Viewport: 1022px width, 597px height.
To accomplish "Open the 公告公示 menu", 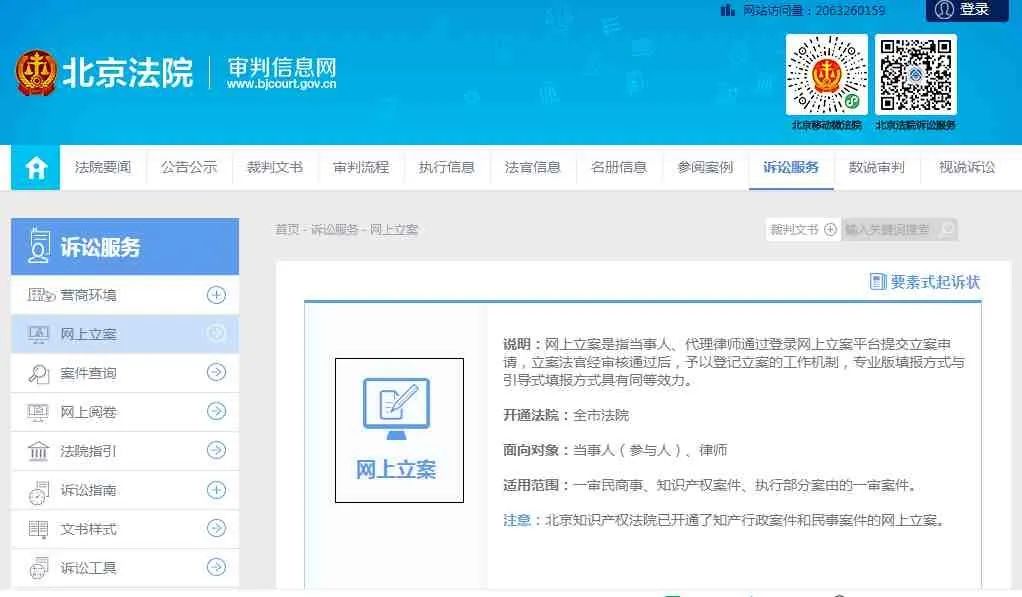I will [x=189, y=167].
